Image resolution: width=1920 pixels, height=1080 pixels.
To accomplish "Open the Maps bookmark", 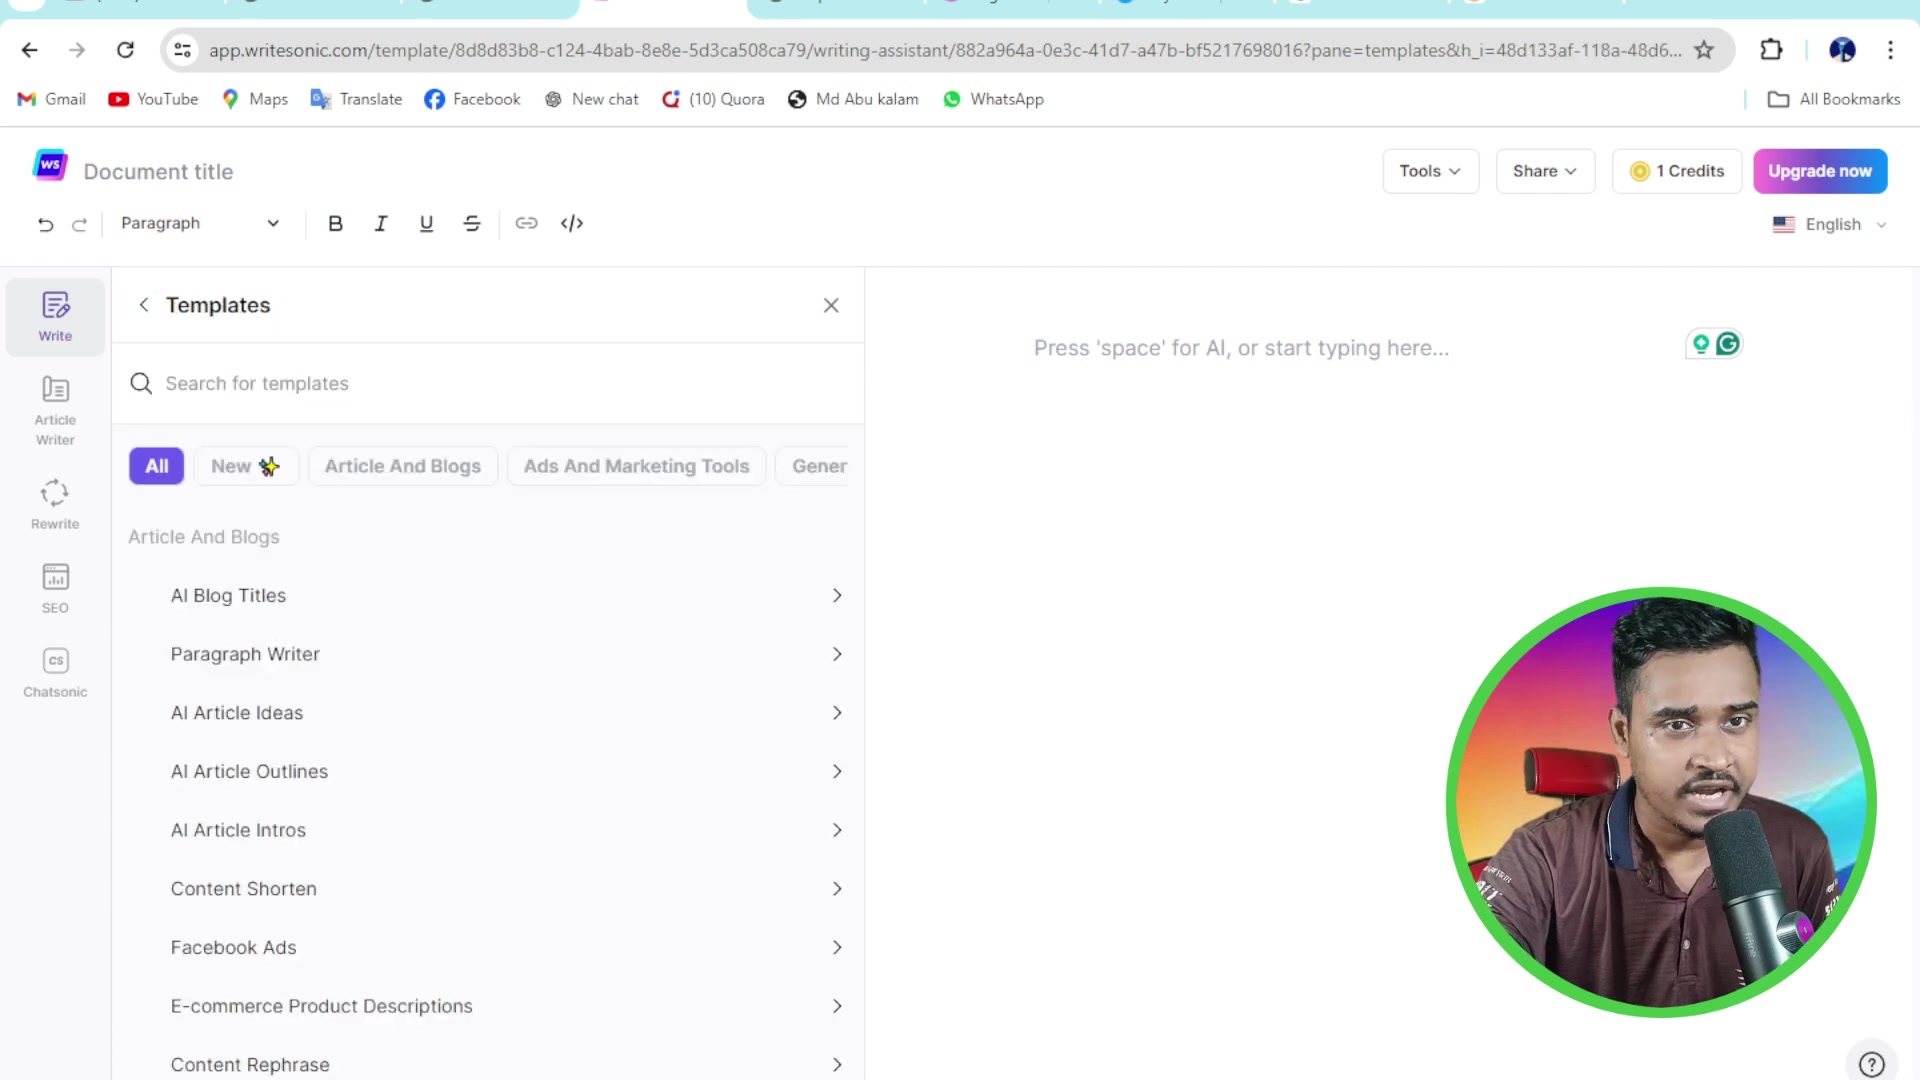I will click(x=255, y=99).
